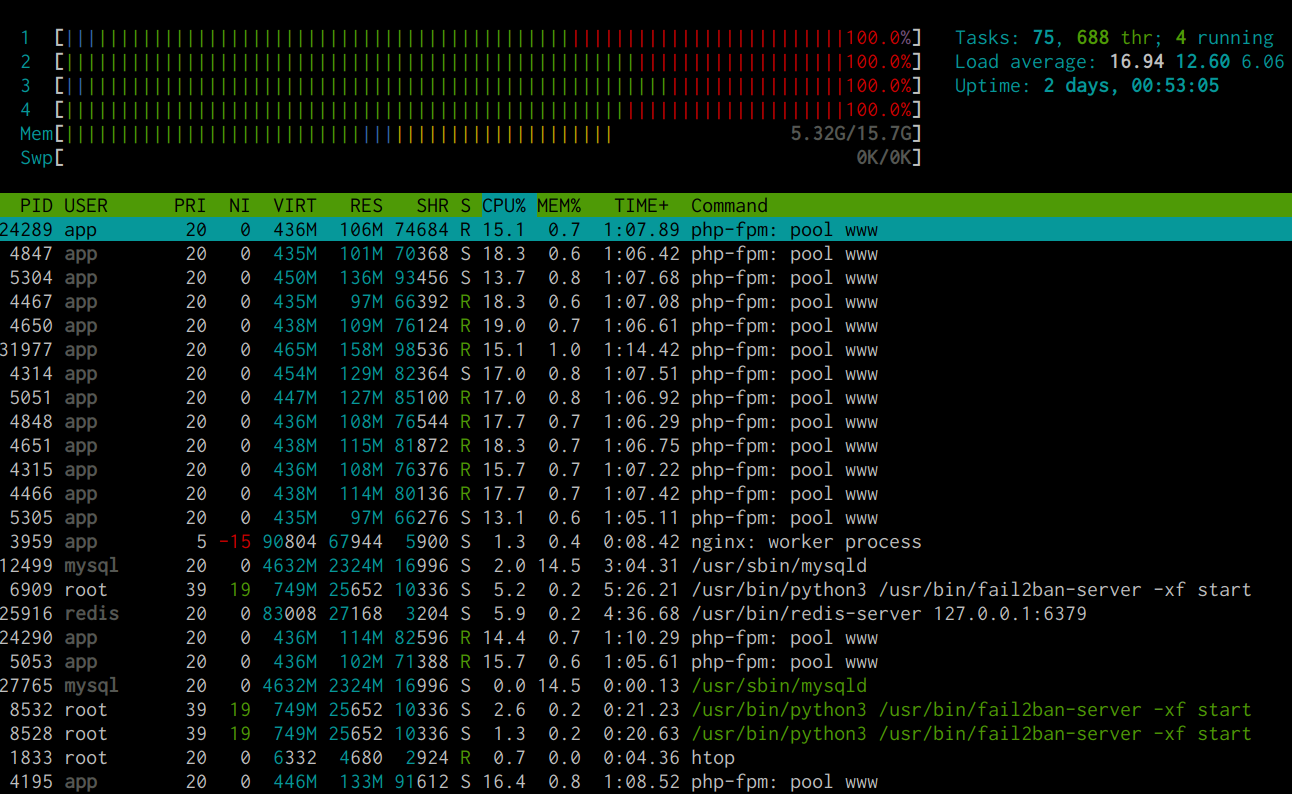Select the htop process row

tap(646, 758)
